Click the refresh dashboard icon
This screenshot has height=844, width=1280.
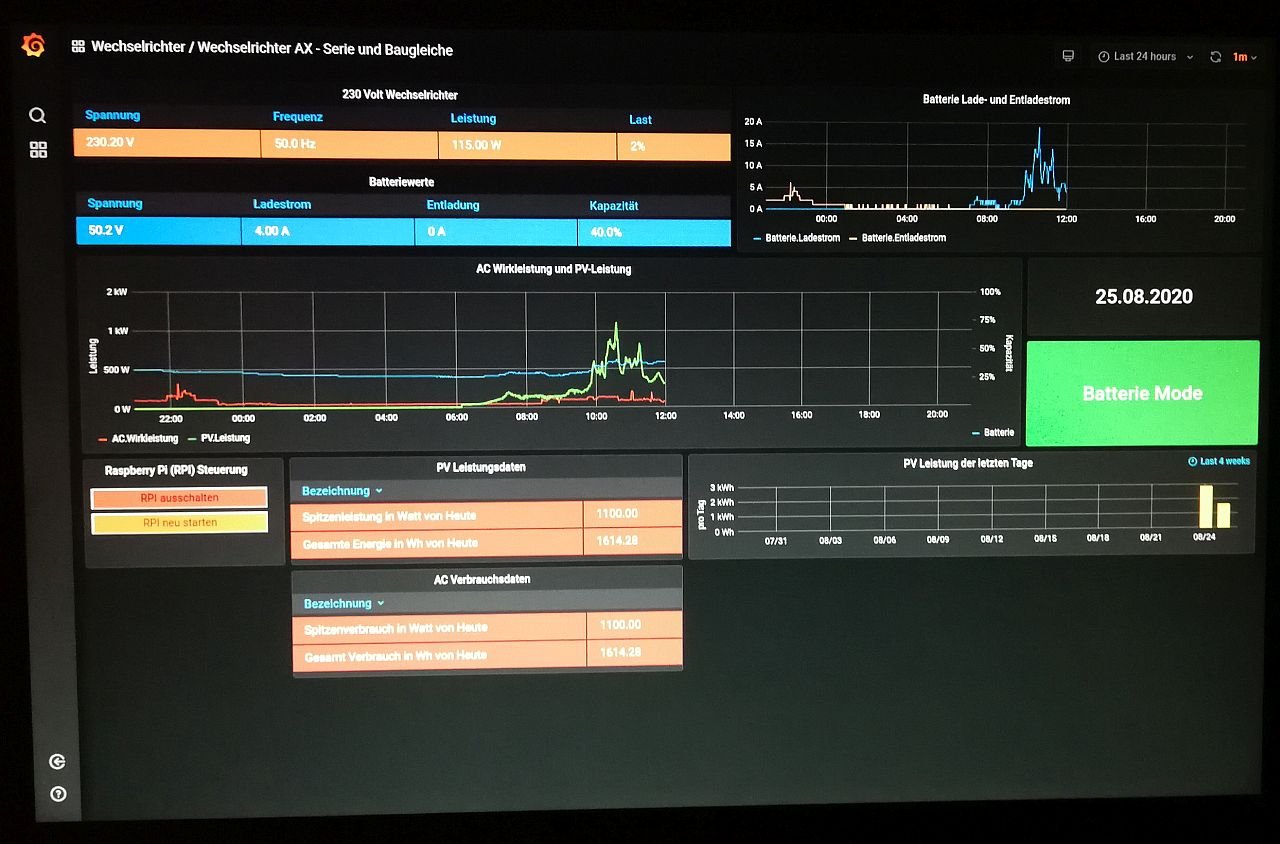(x=1215, y=57)
